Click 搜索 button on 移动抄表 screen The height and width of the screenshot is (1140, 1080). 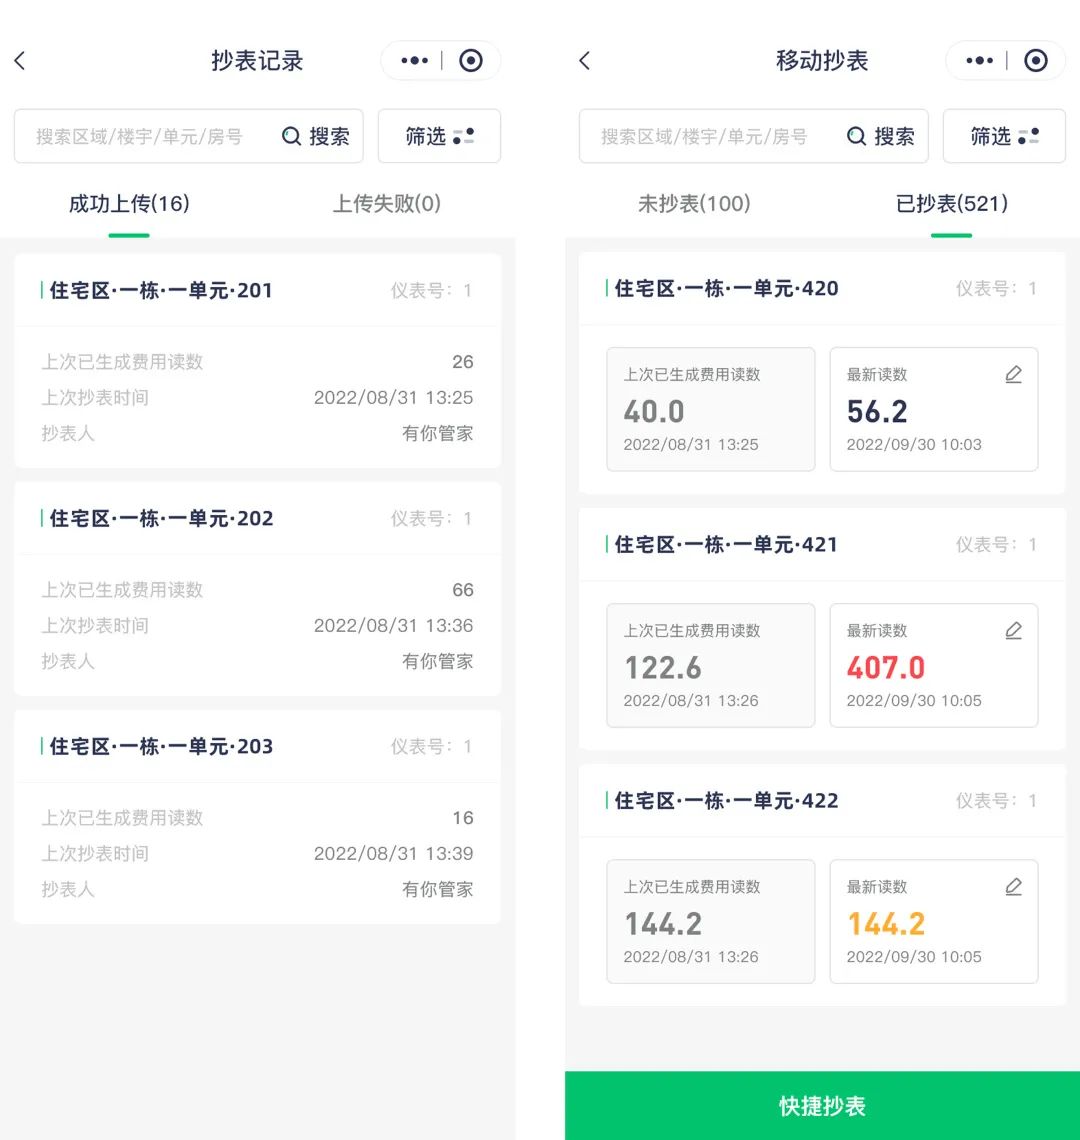point(881,136)
